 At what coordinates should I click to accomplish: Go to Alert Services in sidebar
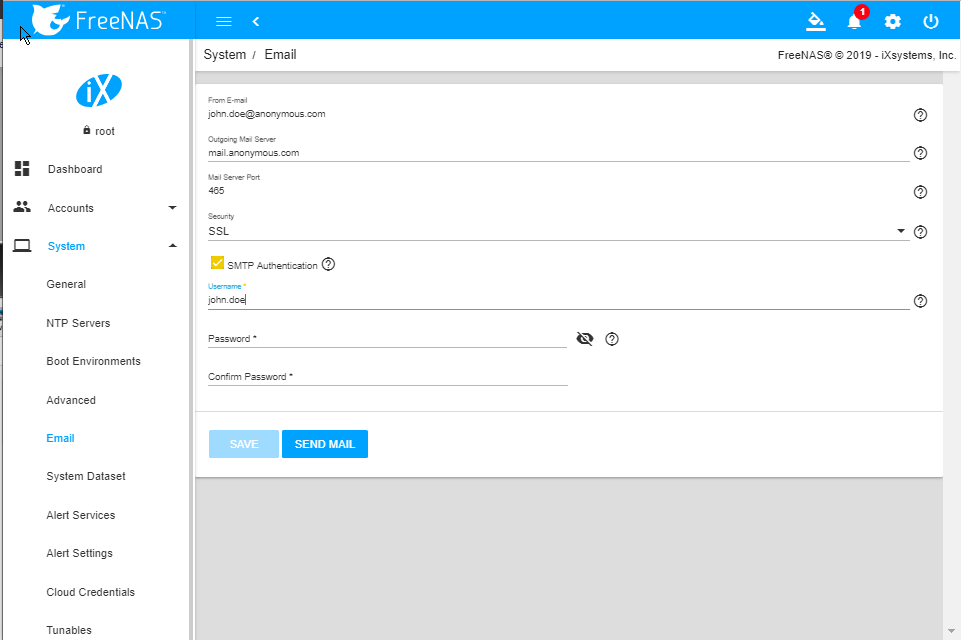[81, 515]
